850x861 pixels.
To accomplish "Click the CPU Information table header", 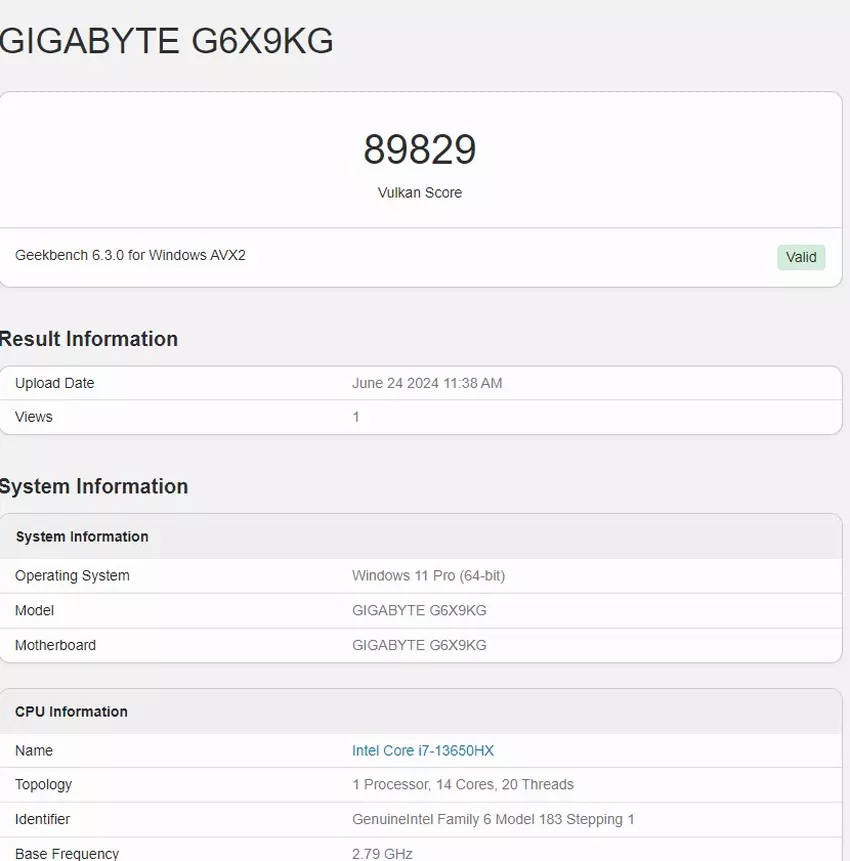I will pos(71,712).
